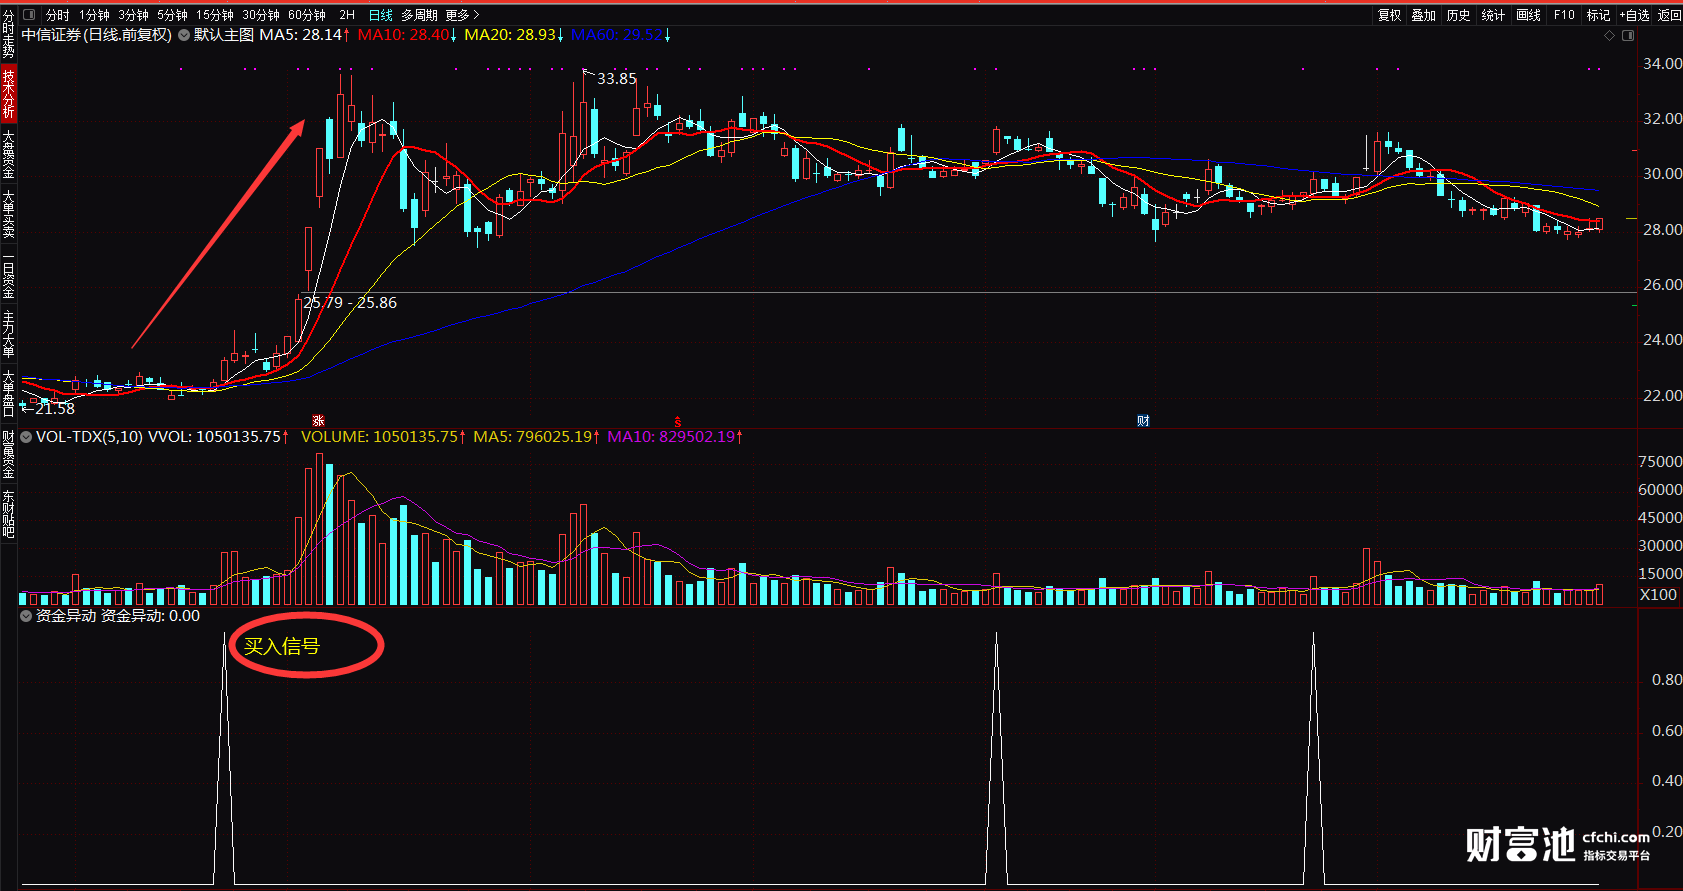The image size is (1683, 891).
Task: Click the 叠加 overlay button
Action: tap(1423, 15)
